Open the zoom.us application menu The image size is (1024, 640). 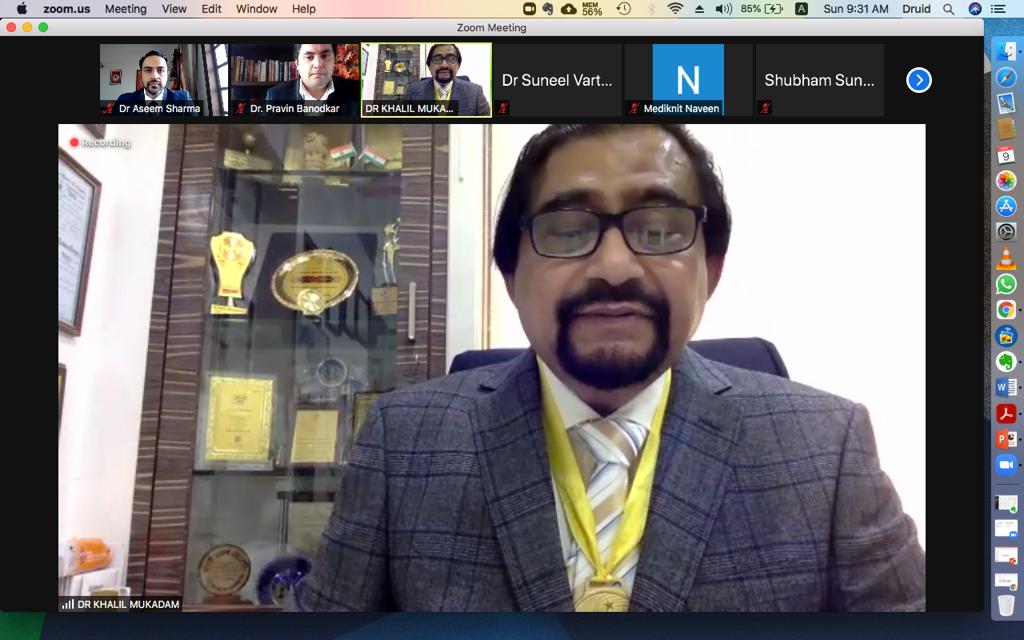(67, 9)
